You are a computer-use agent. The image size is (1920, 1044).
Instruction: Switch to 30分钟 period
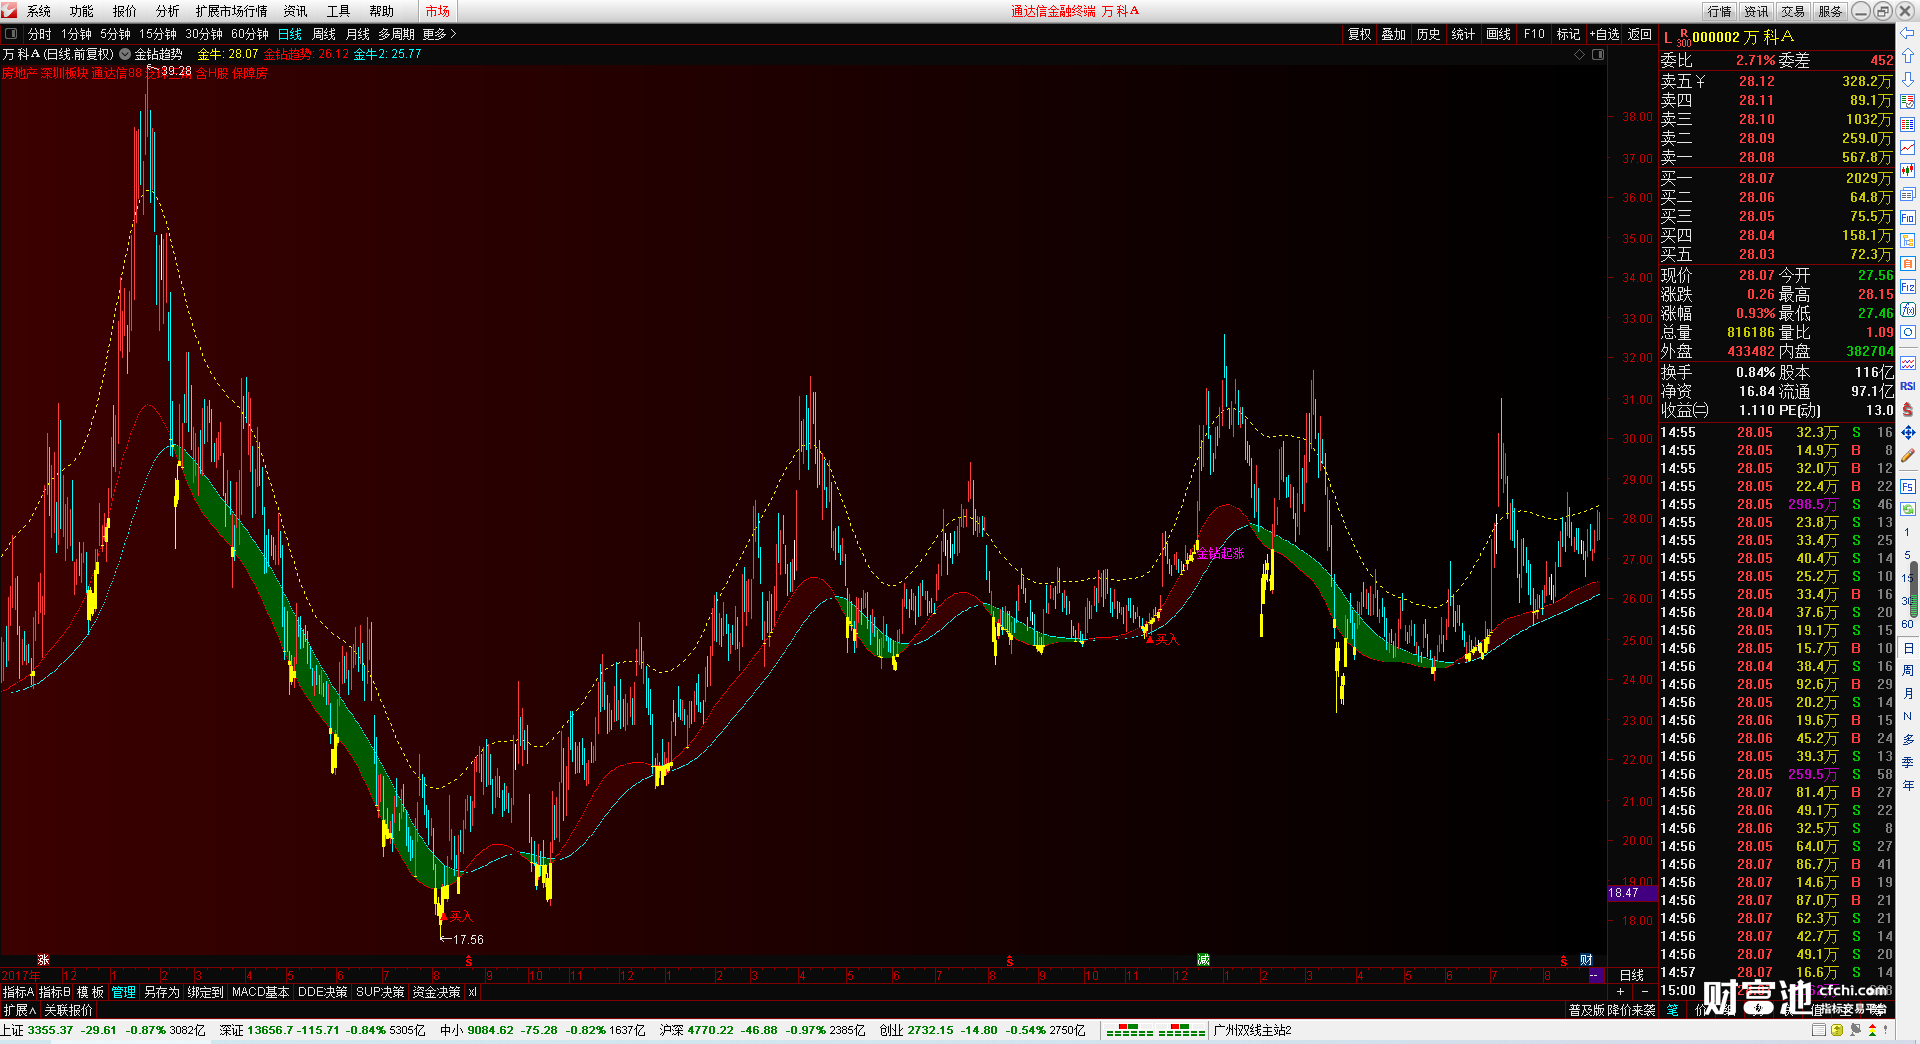click(x=204, y=34)
